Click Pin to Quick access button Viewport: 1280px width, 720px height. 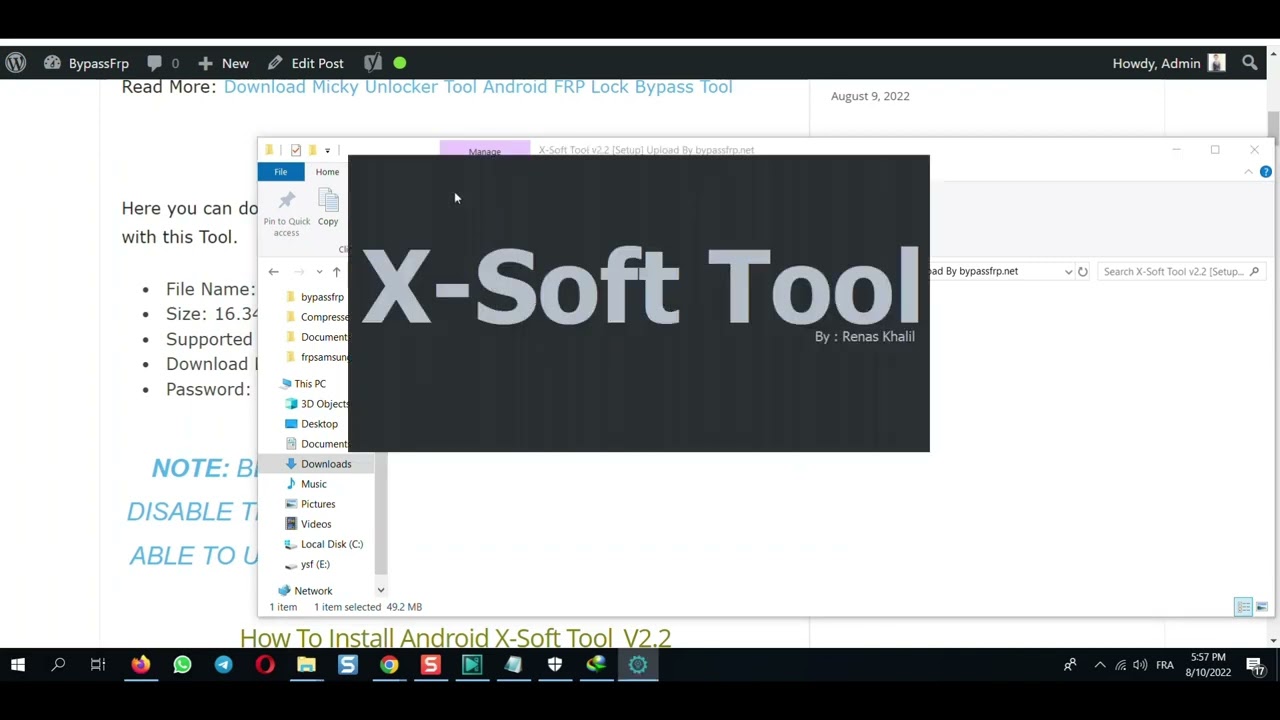click(286, 213)
